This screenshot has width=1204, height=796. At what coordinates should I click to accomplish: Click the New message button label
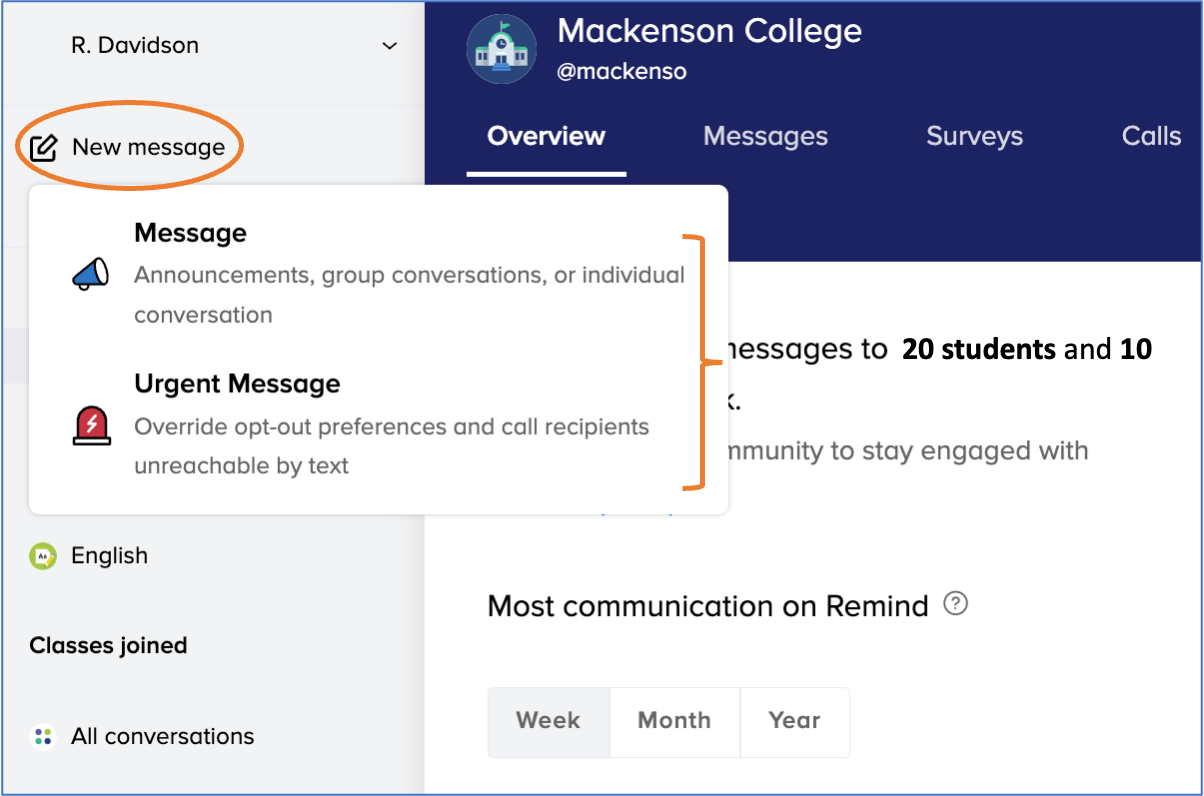(x=149, y=148)
